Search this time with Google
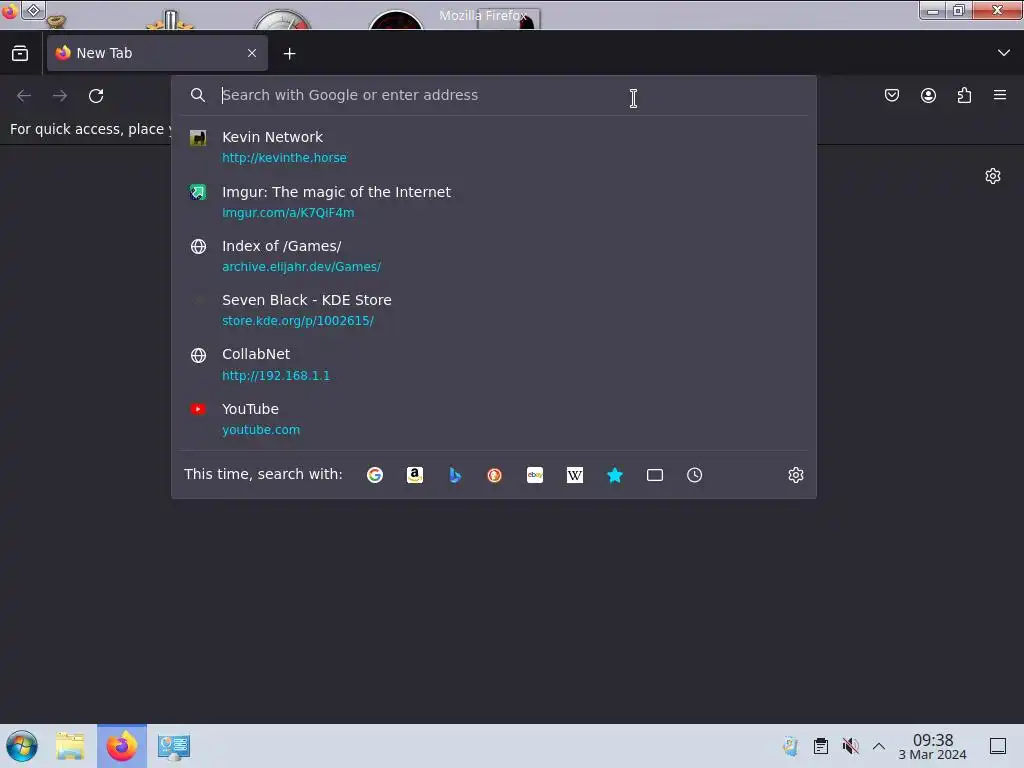Screen dimensions: 1024x768 pos(375,475)
